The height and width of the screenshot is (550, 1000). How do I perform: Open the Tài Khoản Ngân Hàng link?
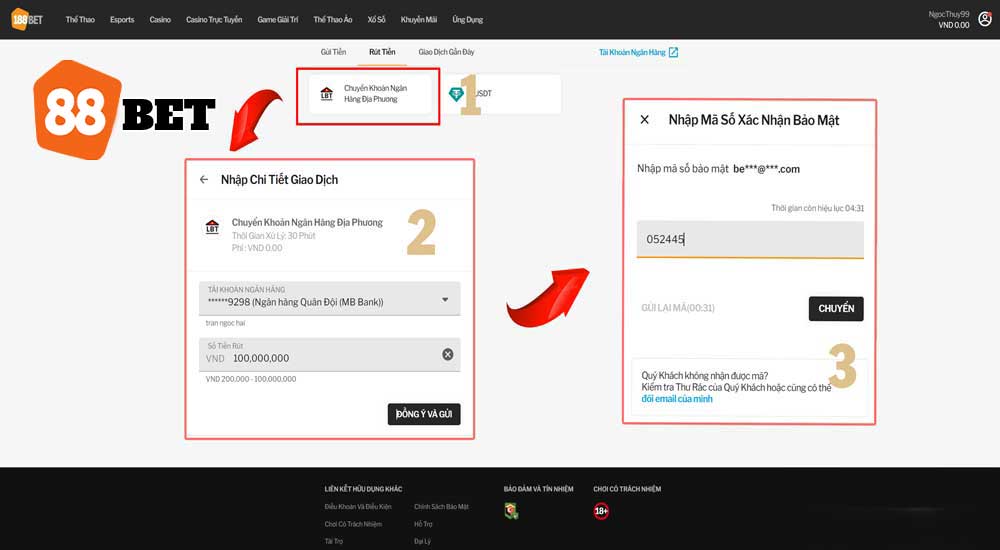(x=632, y=52)
